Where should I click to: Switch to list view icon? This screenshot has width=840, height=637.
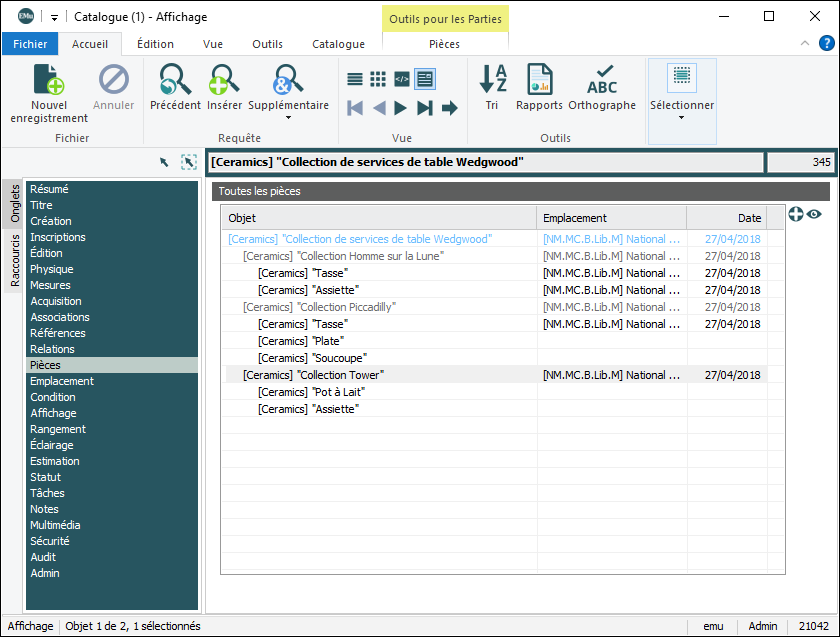(355, 79)
